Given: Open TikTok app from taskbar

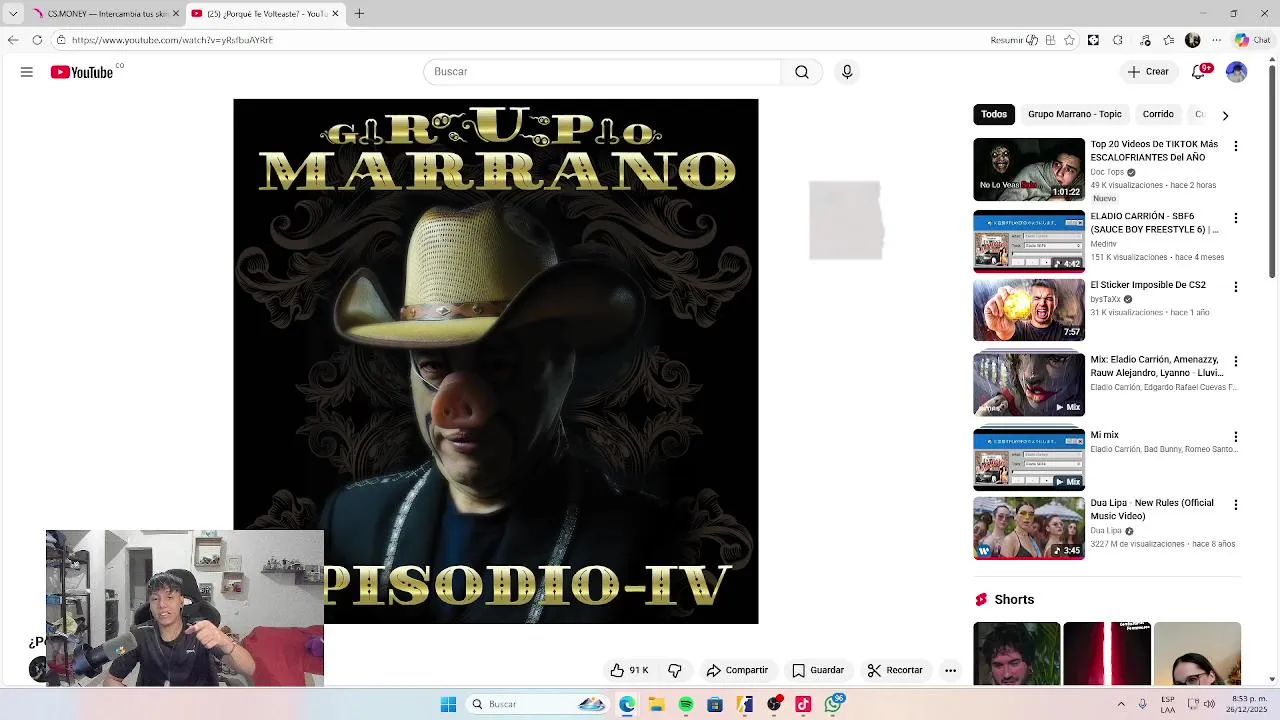Looking at the screenshot, I should (803, 704).
